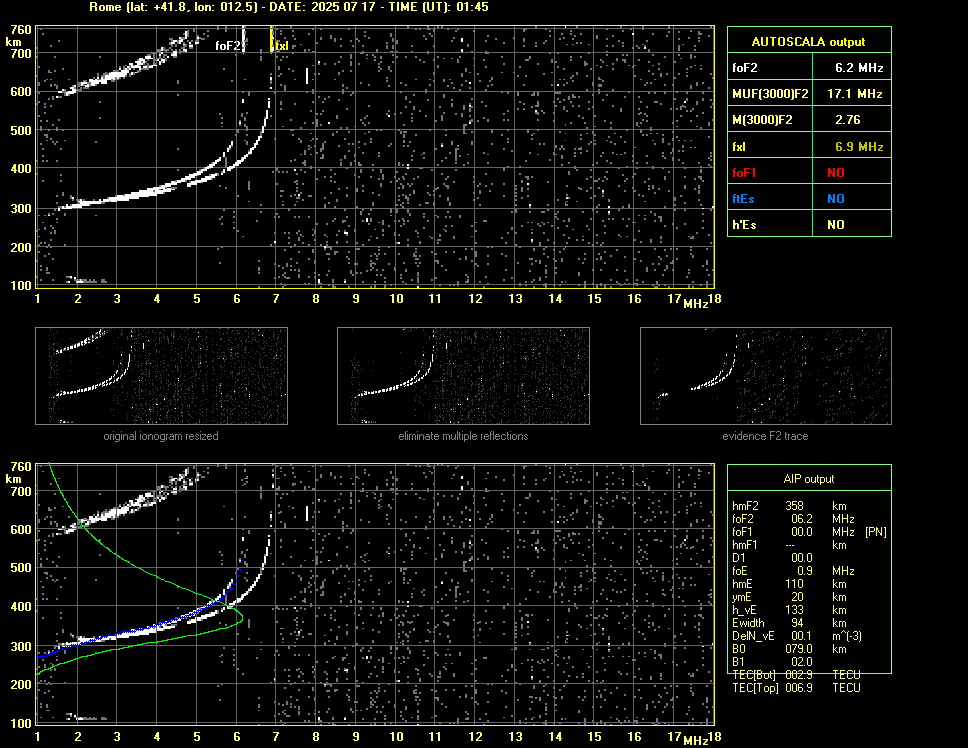This screenshot has width=968, height=748.
Task: Select the red foF1 row label
Action: [744, 173]
